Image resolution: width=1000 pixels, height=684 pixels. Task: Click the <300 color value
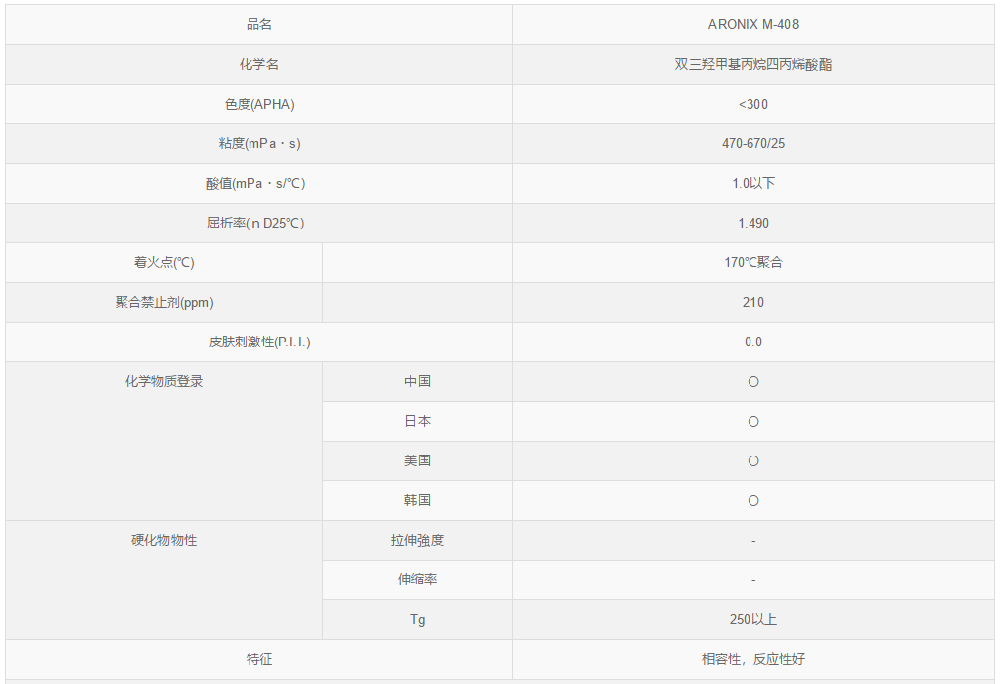[753, 104]
